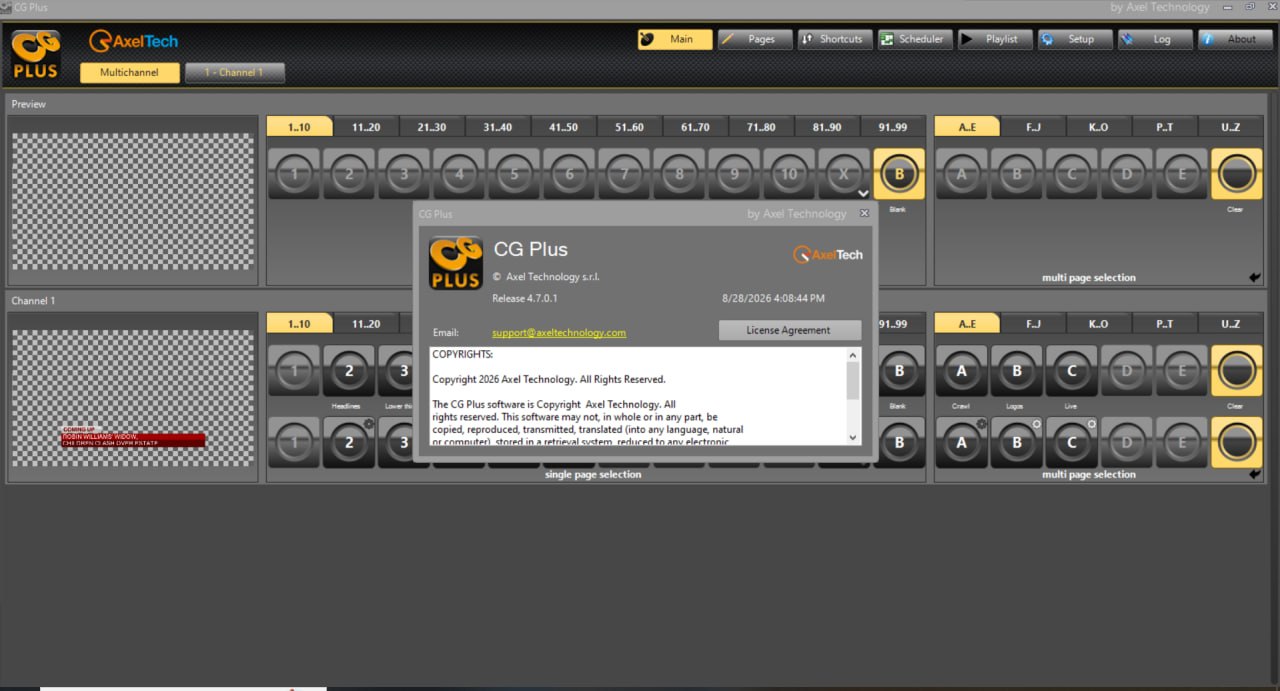
Task: Click Channel 1 top-row Blank B button
Action: (899, 371)
